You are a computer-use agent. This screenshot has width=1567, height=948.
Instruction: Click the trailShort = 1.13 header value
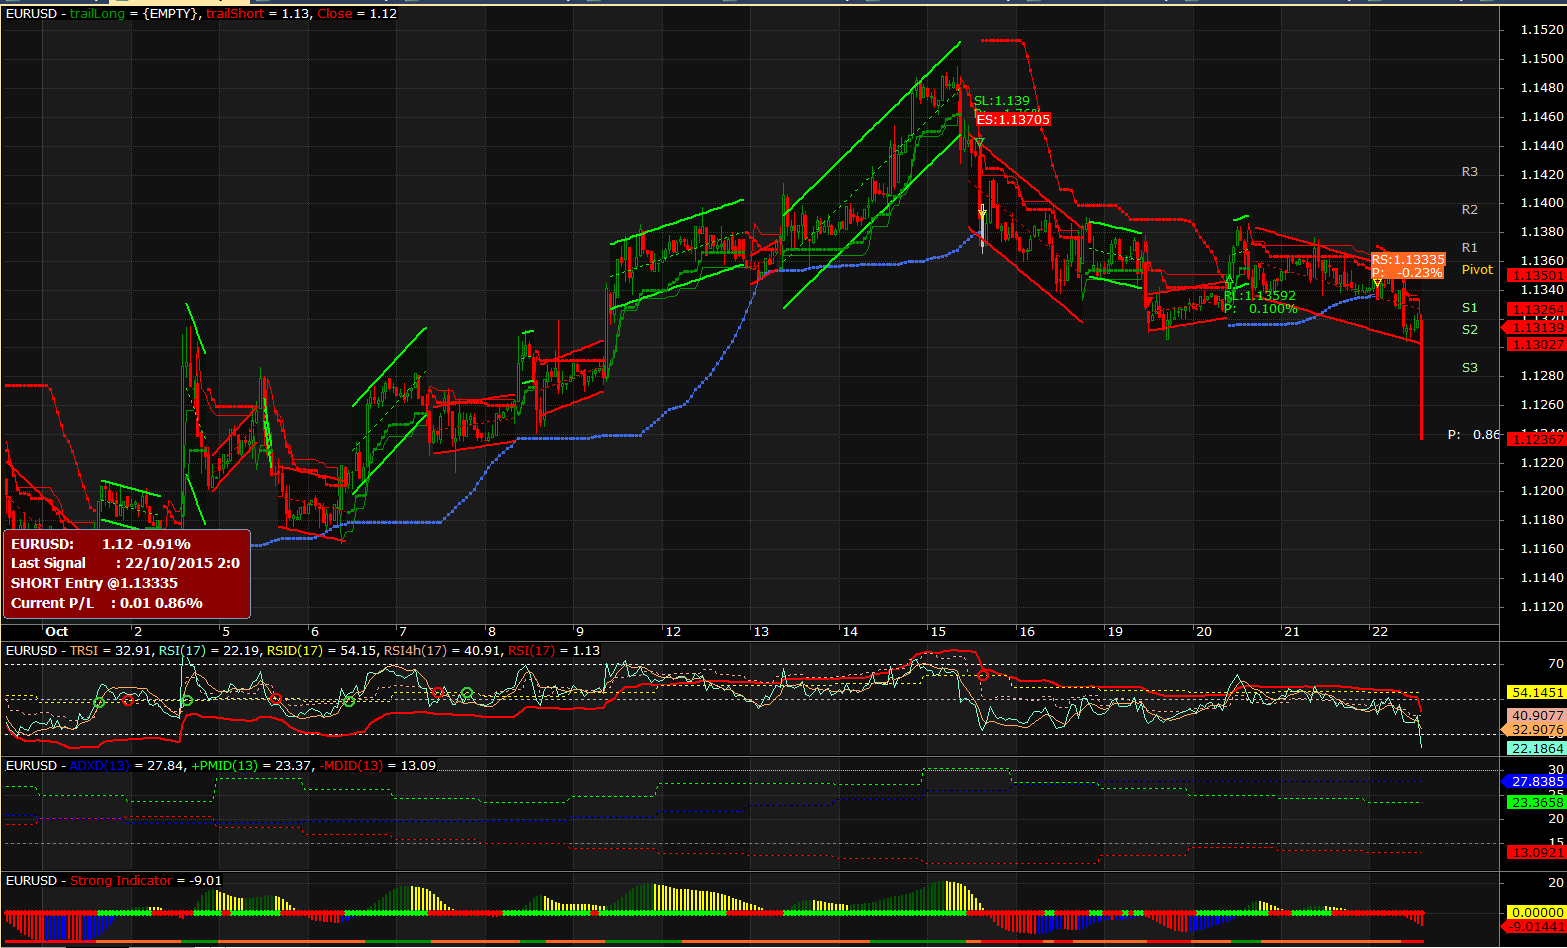[x=258, y=14]
